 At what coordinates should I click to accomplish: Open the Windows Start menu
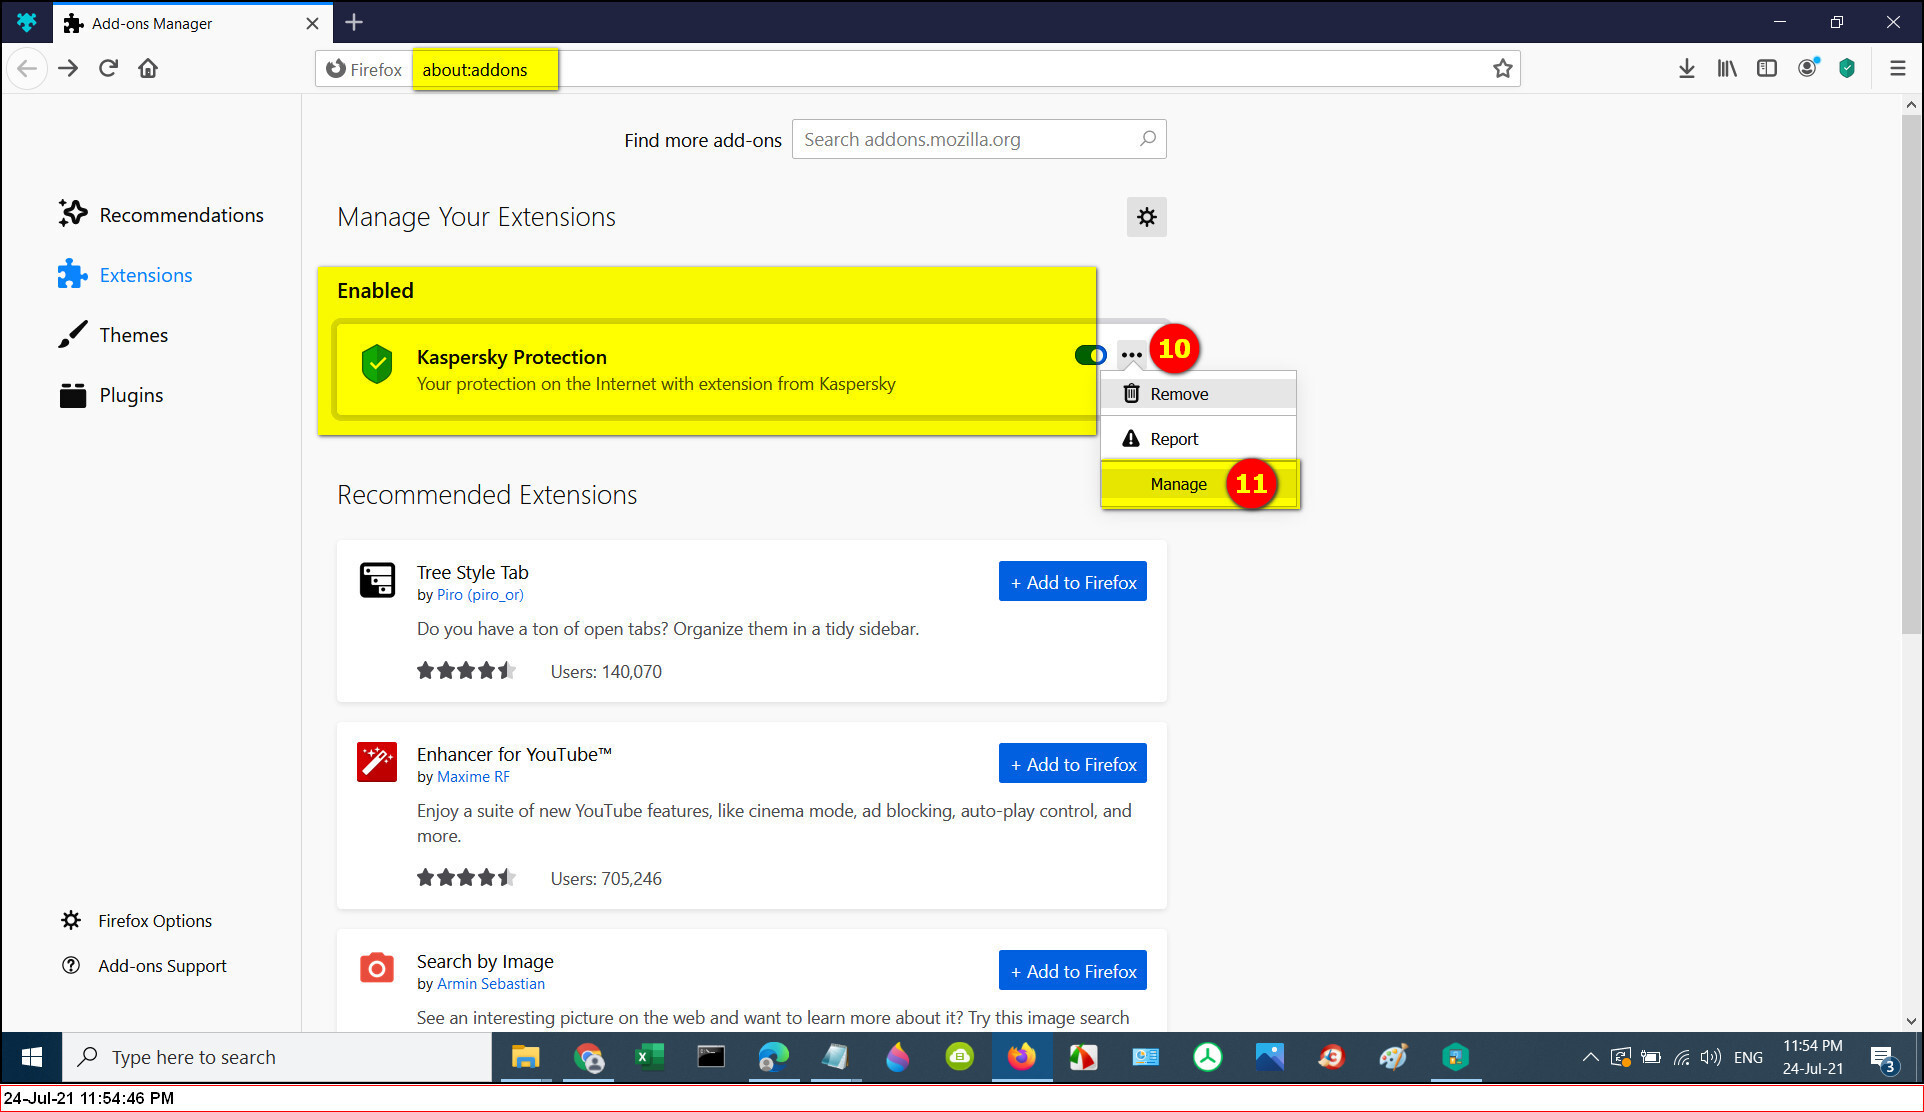pyautogui.click(x=31, y=1057)
